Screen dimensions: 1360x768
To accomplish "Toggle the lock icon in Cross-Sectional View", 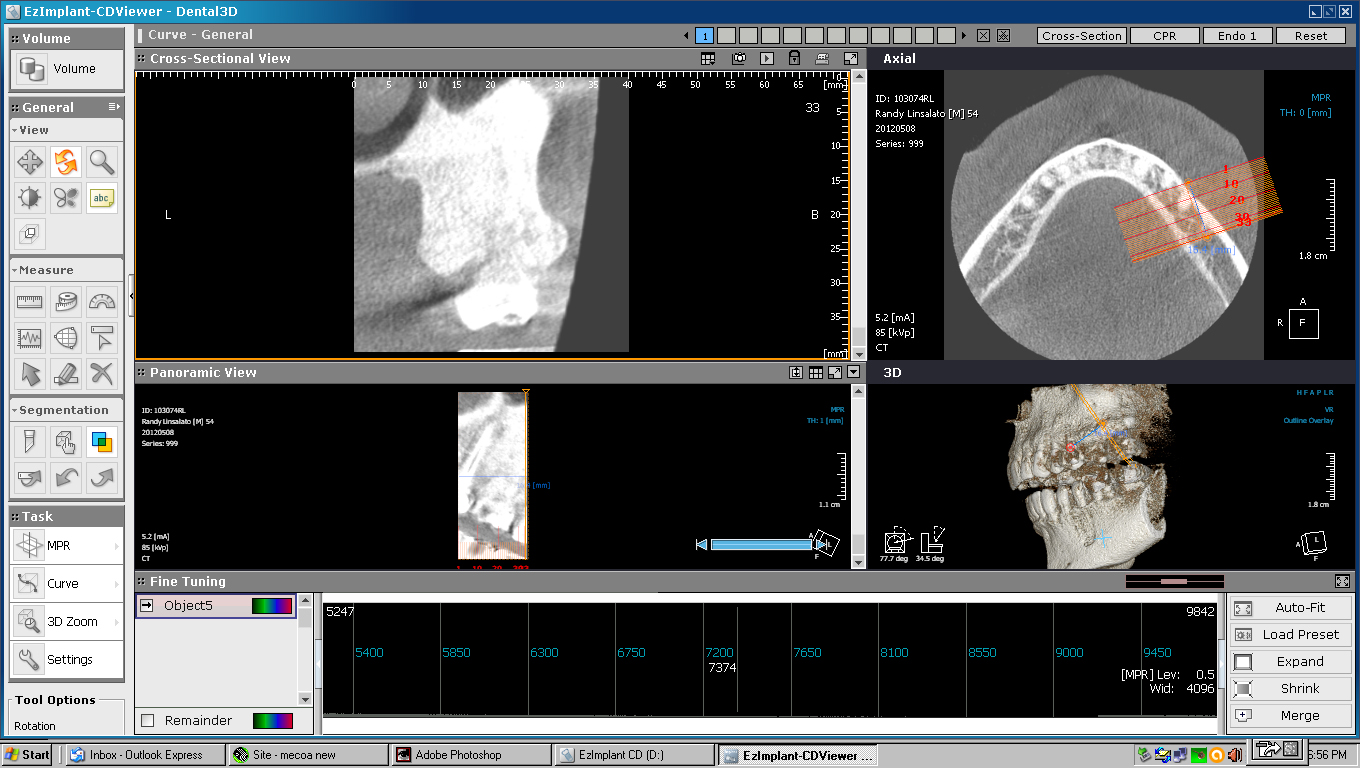I will tap(794, 59).
